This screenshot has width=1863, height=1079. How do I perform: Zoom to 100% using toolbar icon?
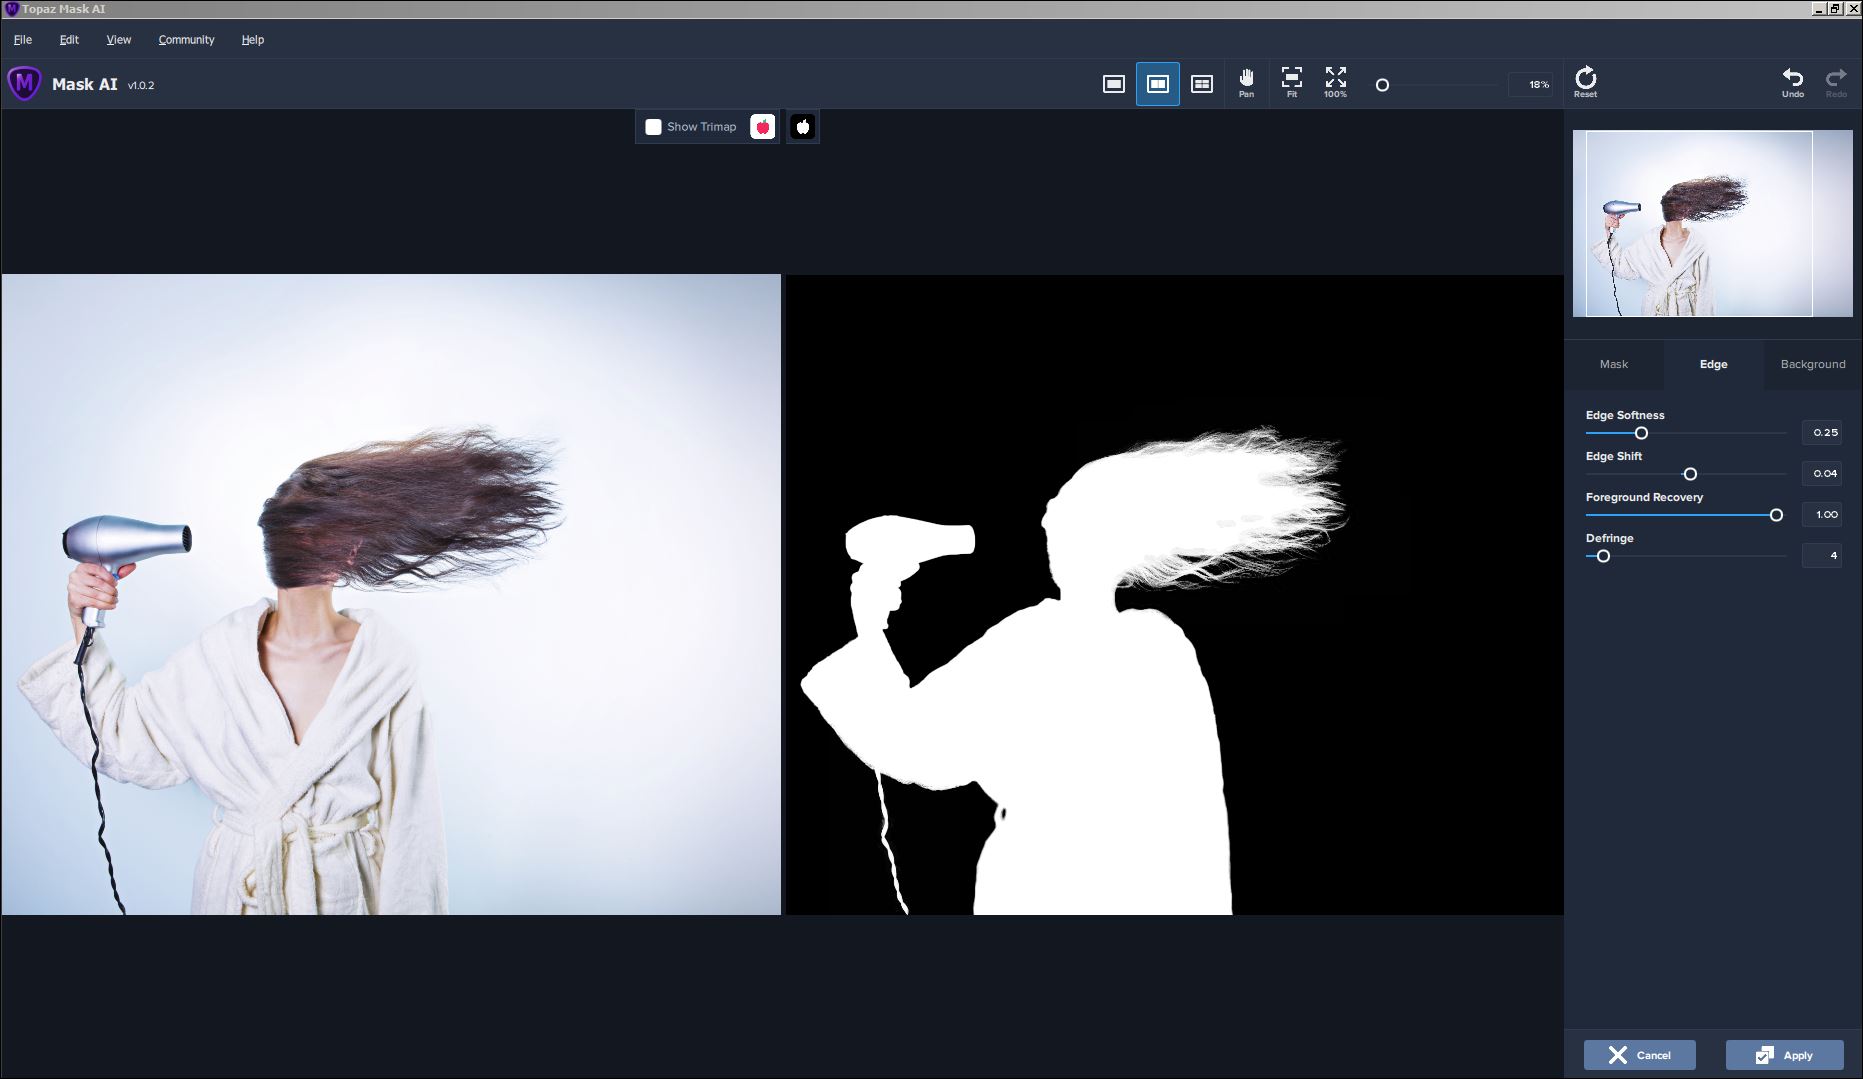1335,83
